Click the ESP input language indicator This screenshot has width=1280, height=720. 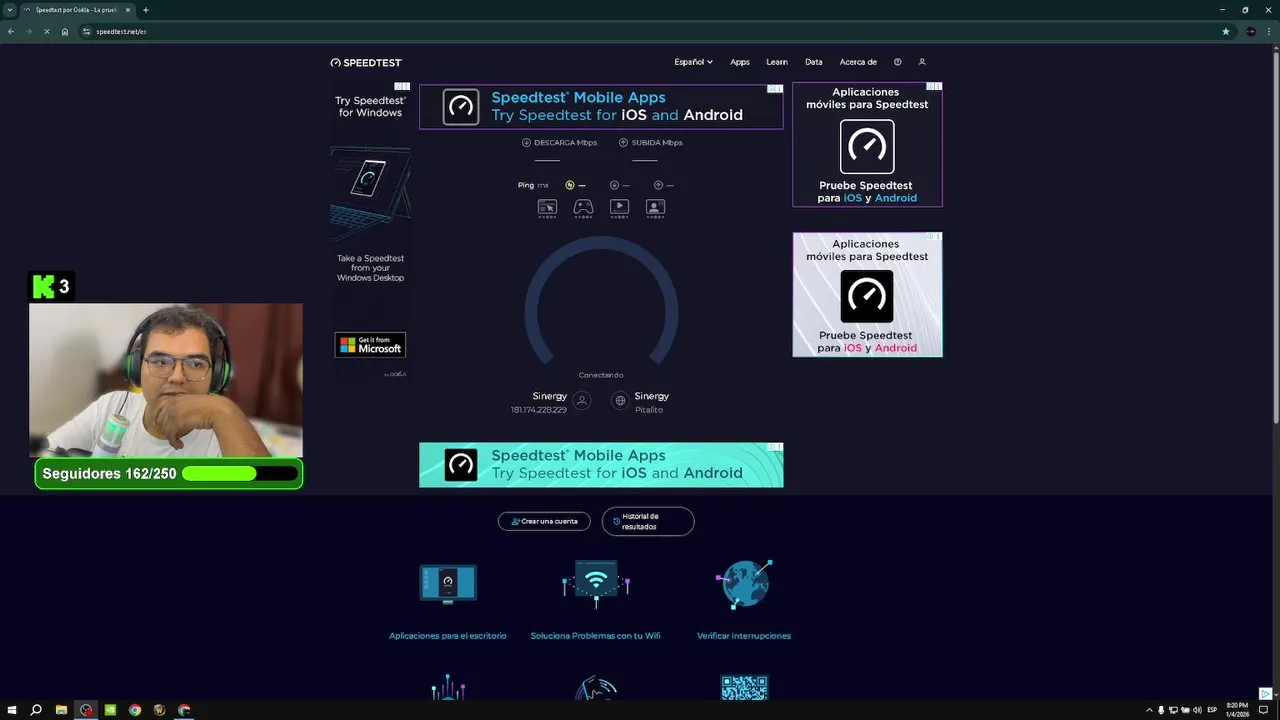coord(1212,710)
